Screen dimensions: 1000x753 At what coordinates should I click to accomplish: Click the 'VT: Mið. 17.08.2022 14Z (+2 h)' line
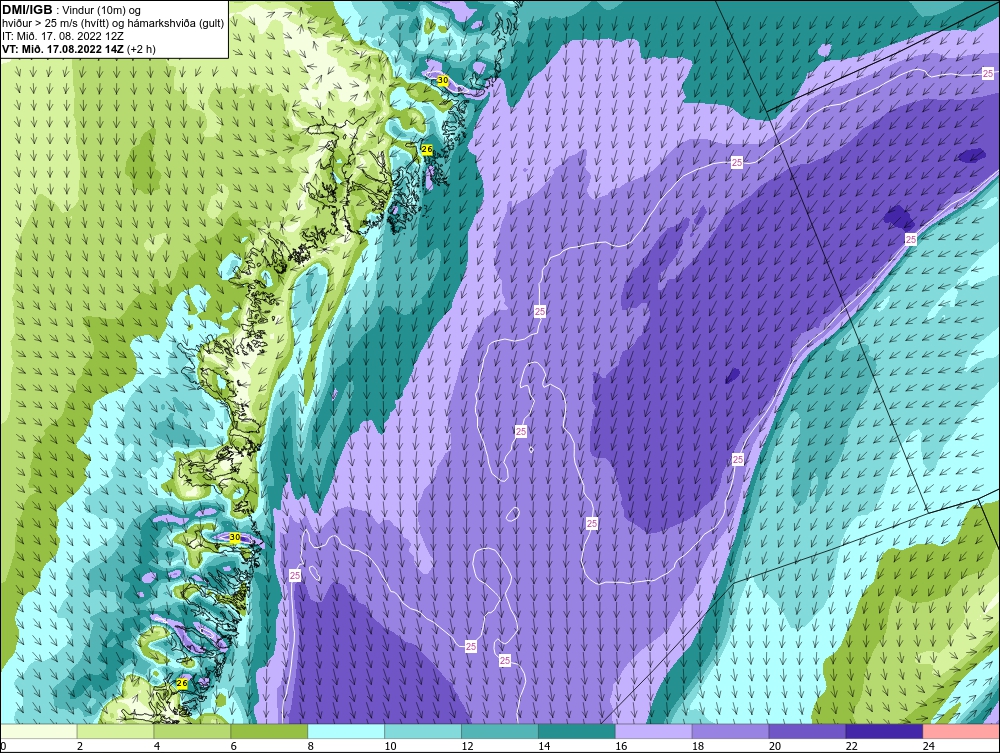[78, 48]
